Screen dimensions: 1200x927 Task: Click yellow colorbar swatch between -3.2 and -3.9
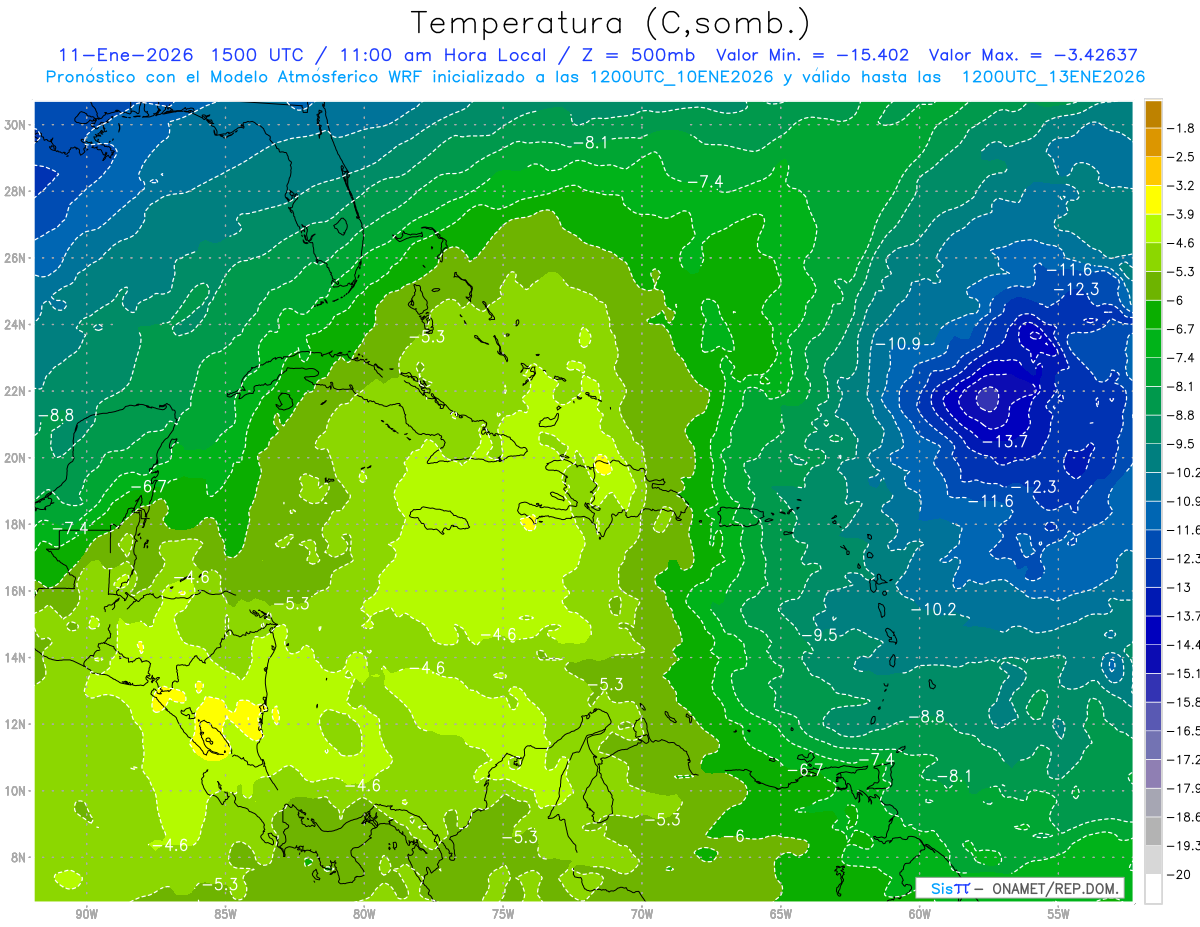tap(1153, 200)
